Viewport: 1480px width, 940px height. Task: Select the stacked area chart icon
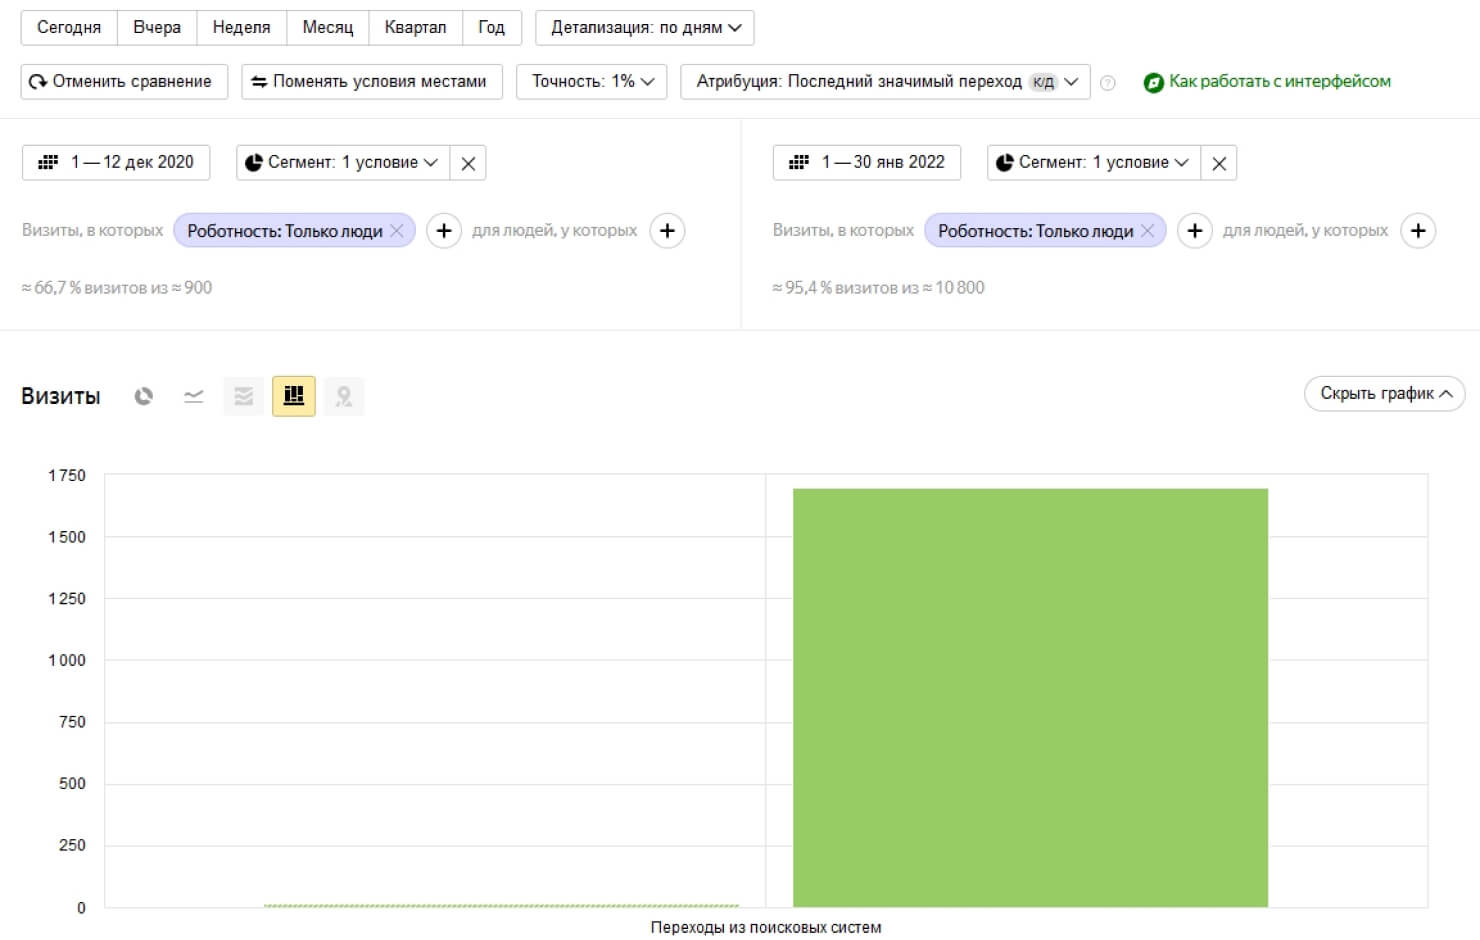coord(243,396)
